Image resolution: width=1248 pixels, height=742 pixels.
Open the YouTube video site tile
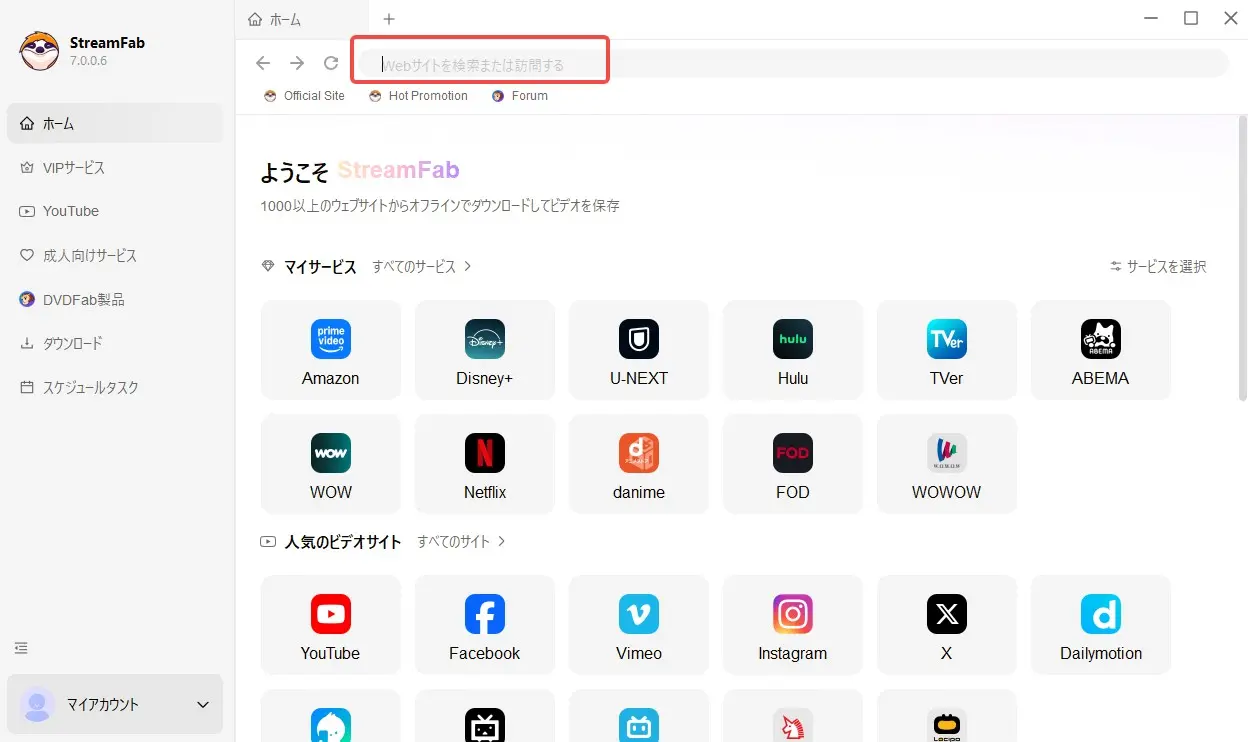coord(330,625)
